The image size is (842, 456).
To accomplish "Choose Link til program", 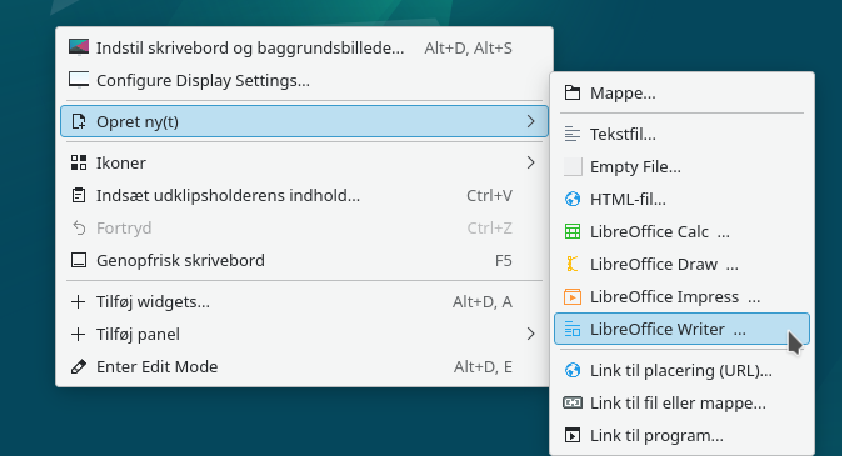I will [682, 435].
